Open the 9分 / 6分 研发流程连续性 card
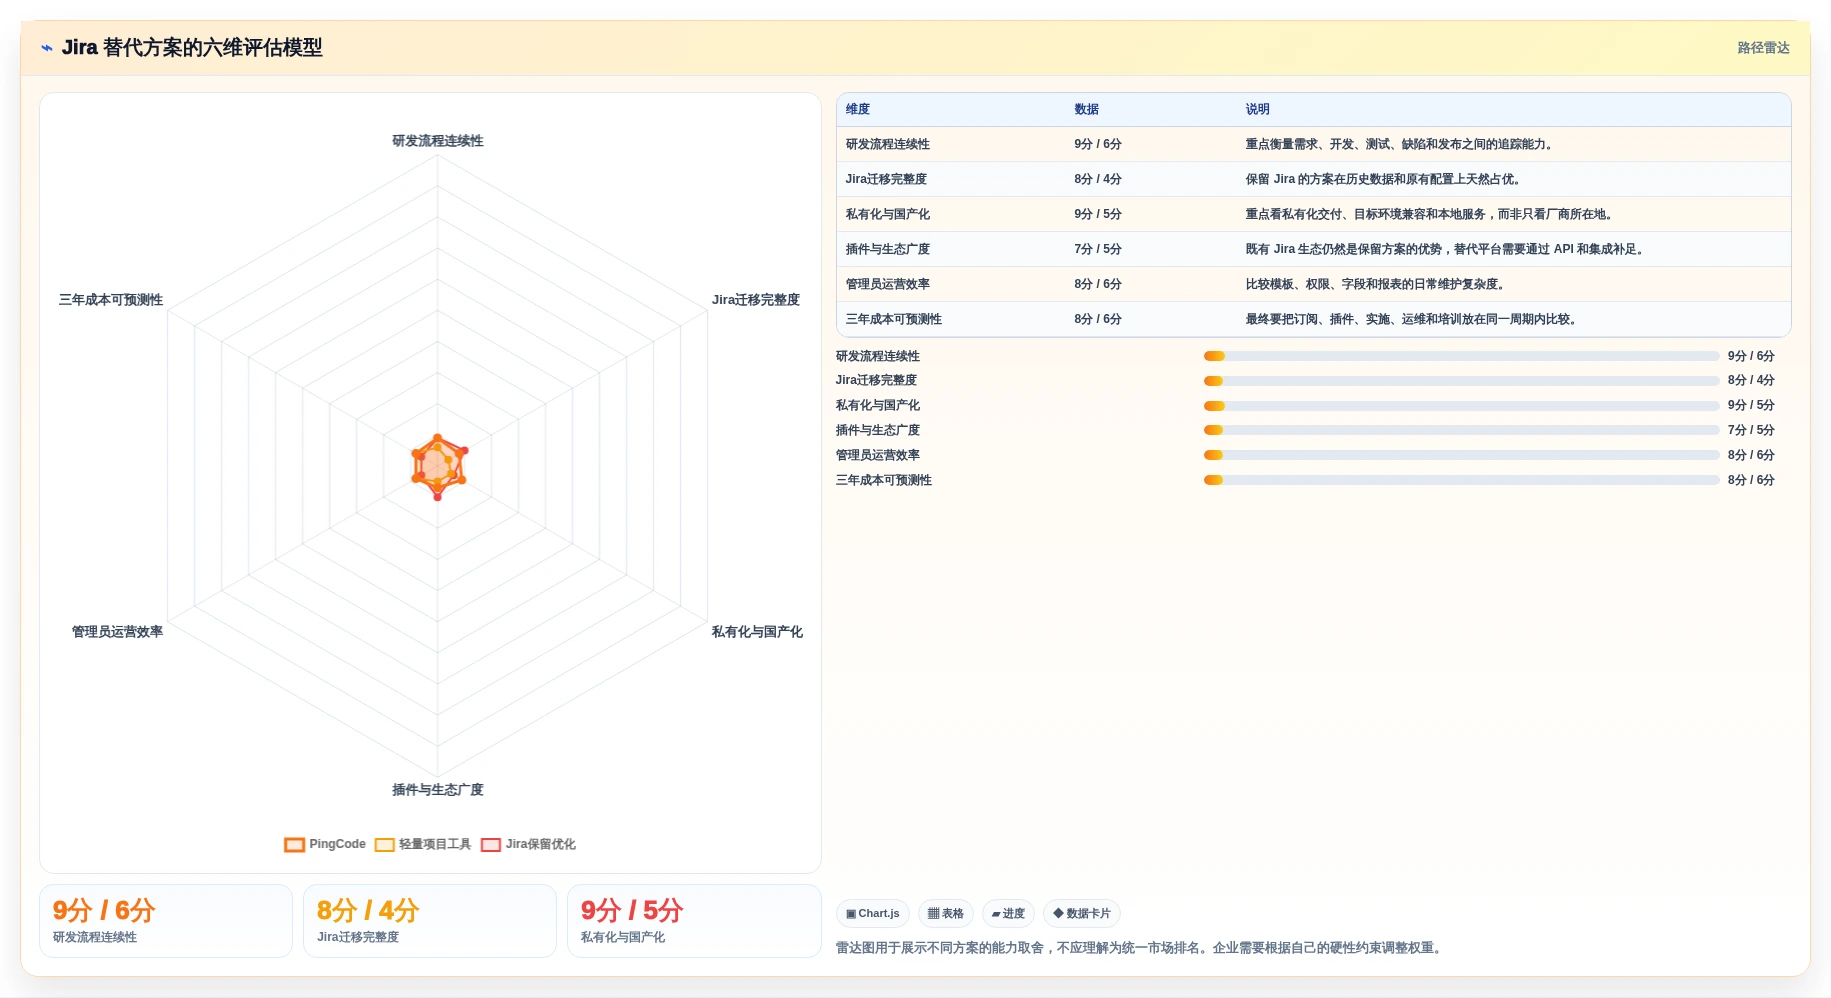Screen dimensions: 1831x998 coord(166,921)
